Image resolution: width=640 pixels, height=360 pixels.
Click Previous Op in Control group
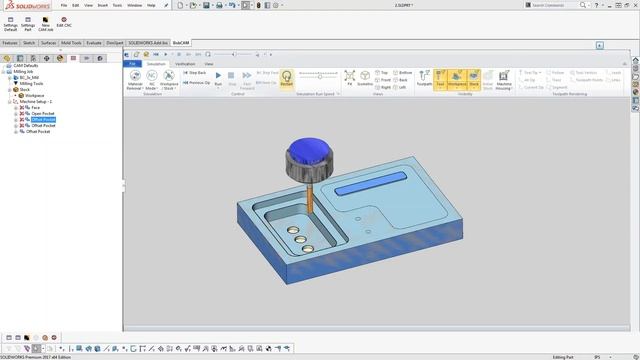[196, 82]
